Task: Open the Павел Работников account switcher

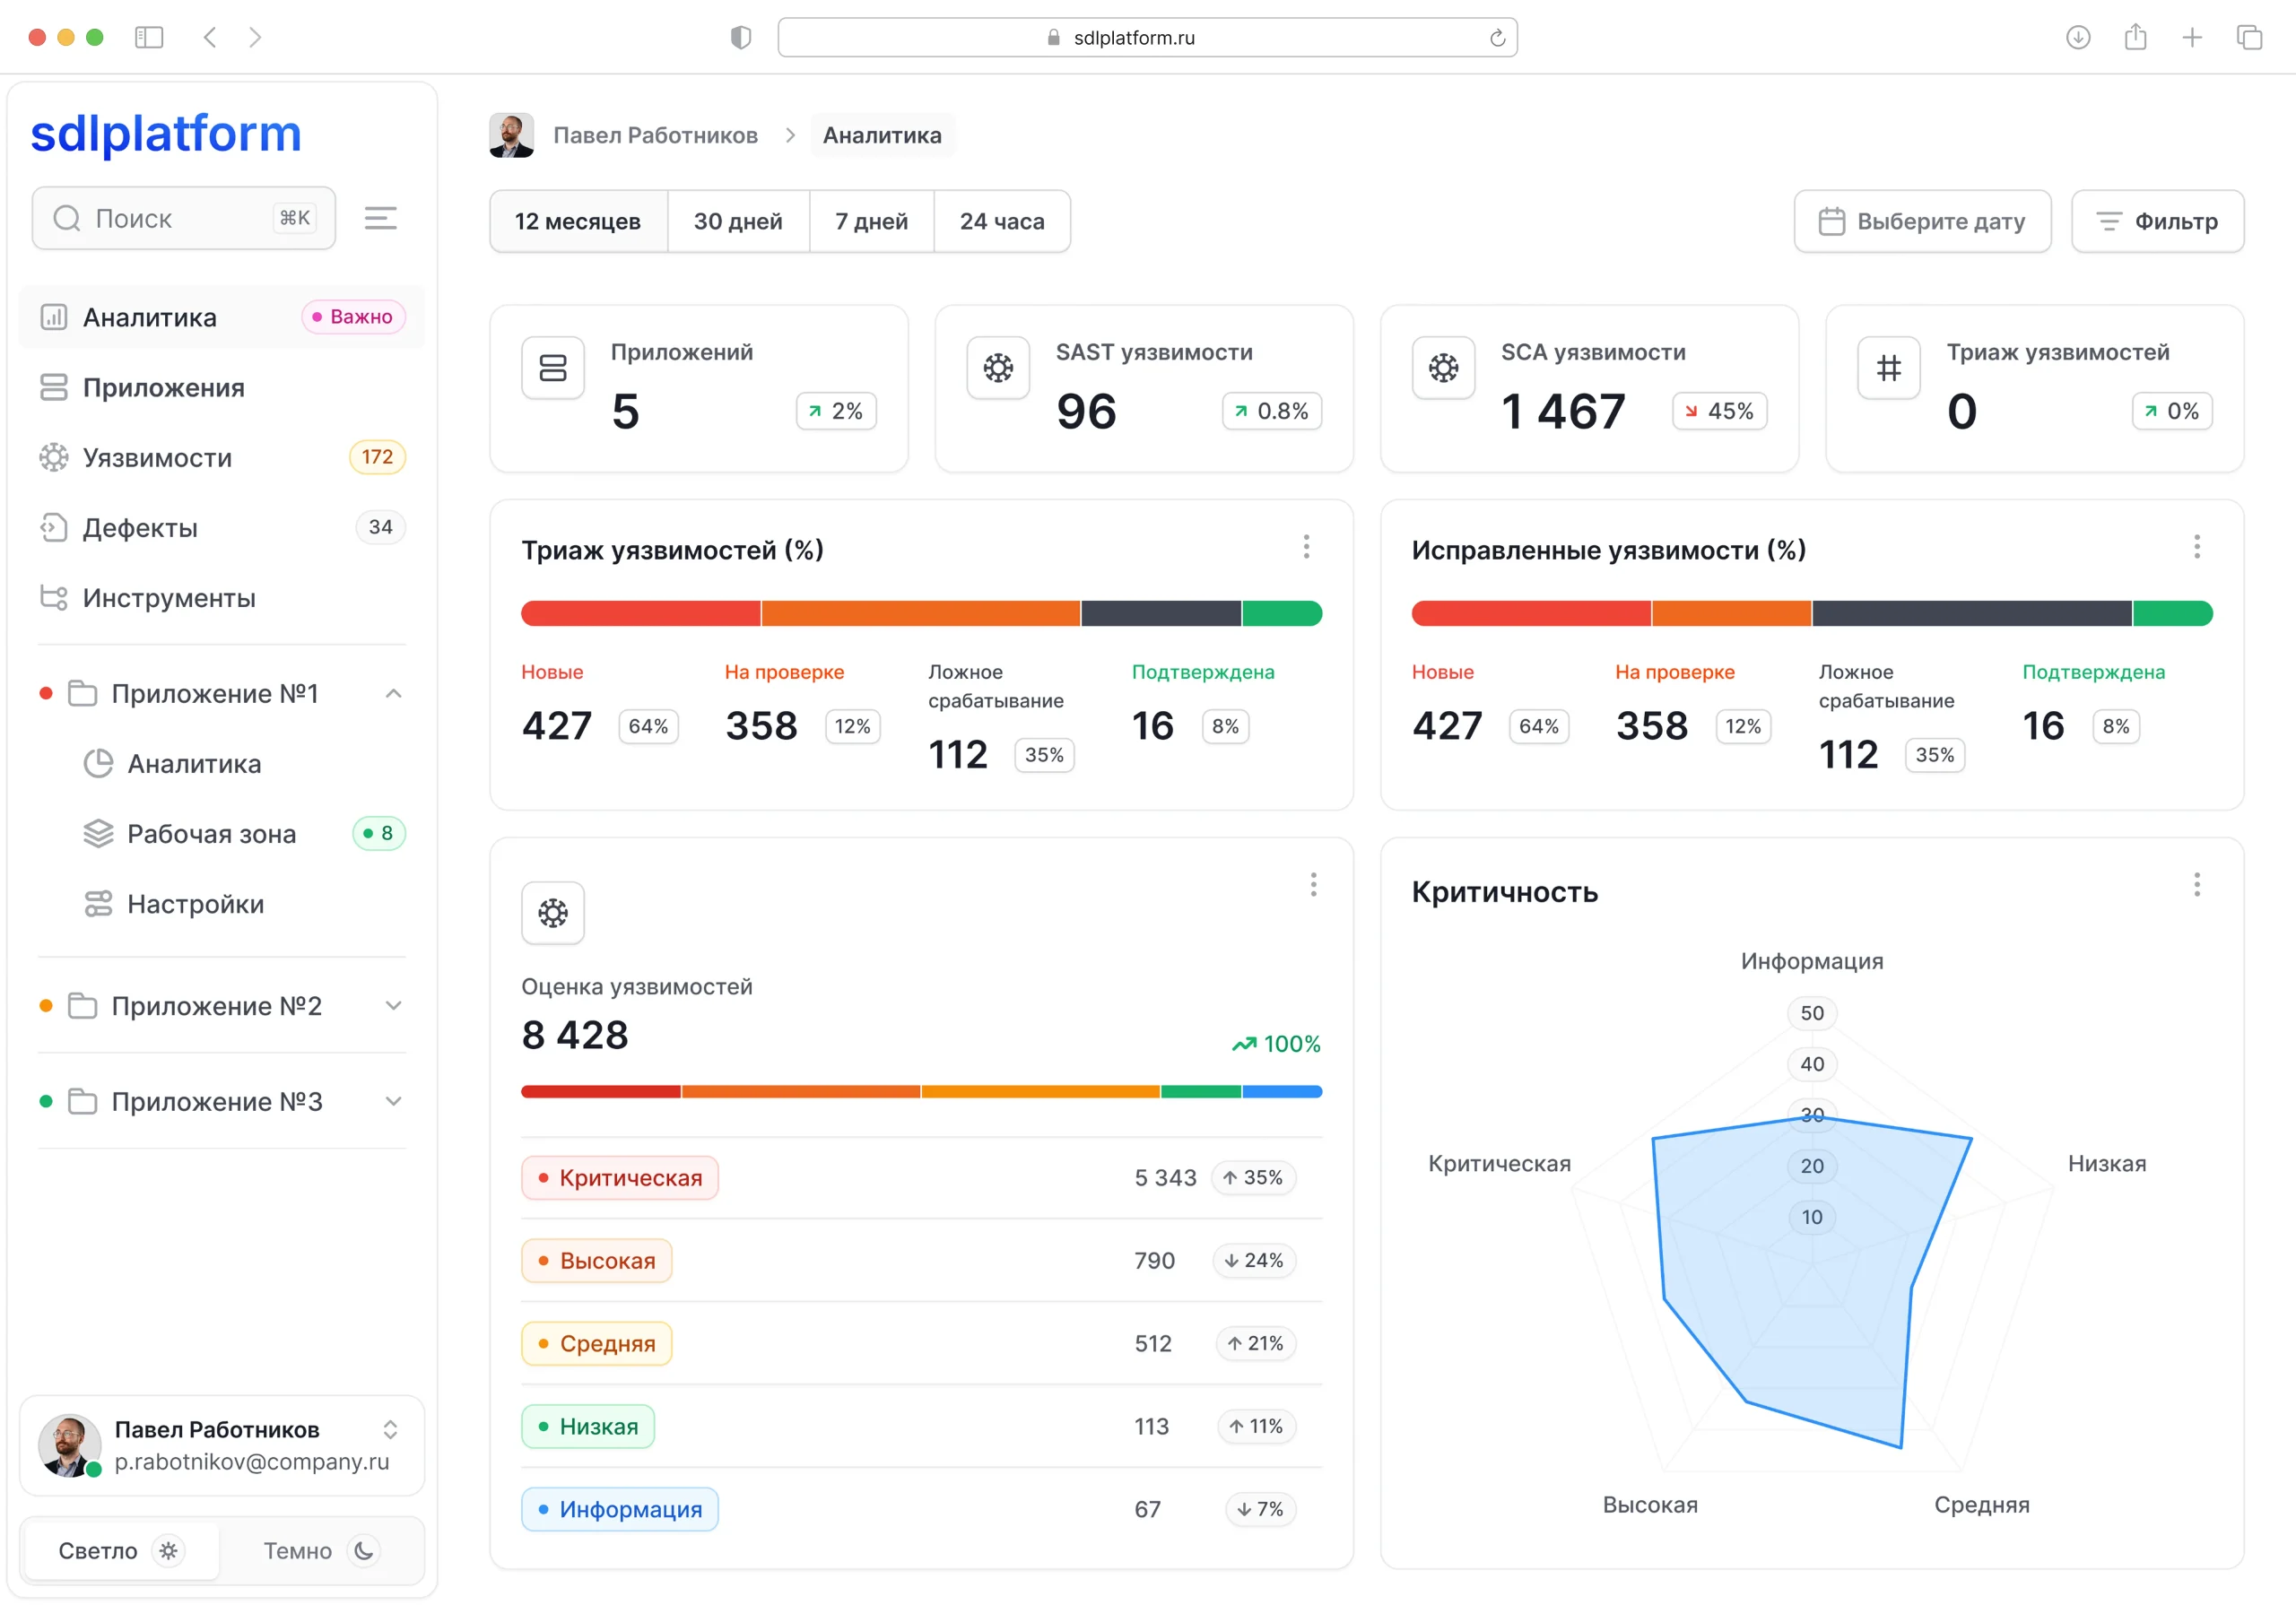Action: 389,1430
